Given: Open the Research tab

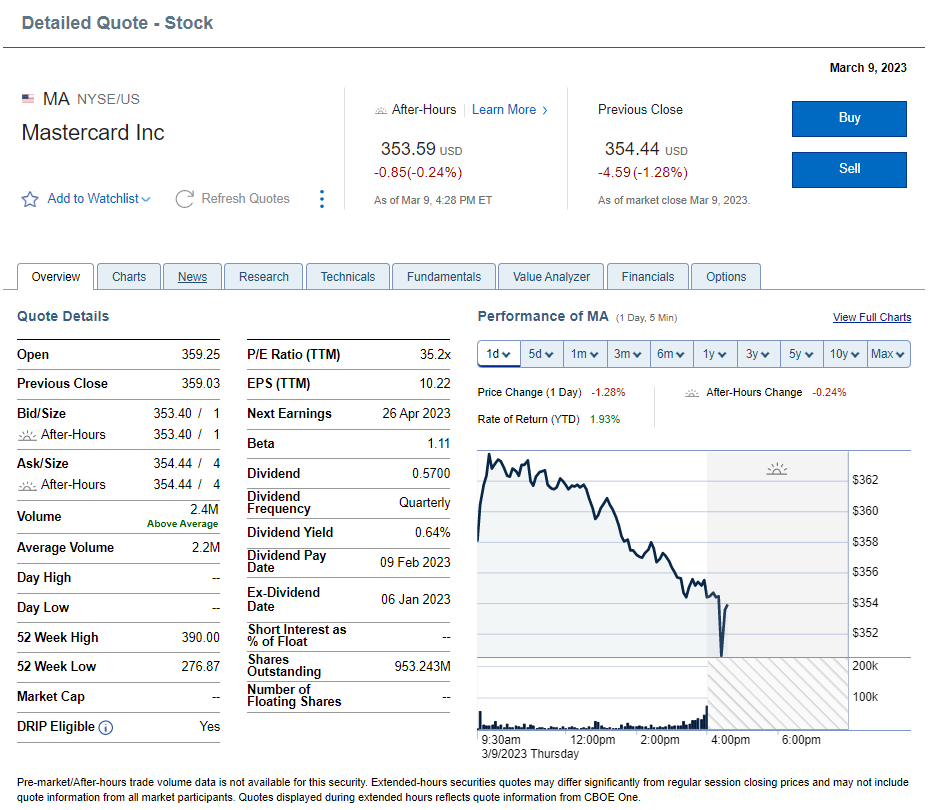Looking at the screenshot, I should click(263, 277).
